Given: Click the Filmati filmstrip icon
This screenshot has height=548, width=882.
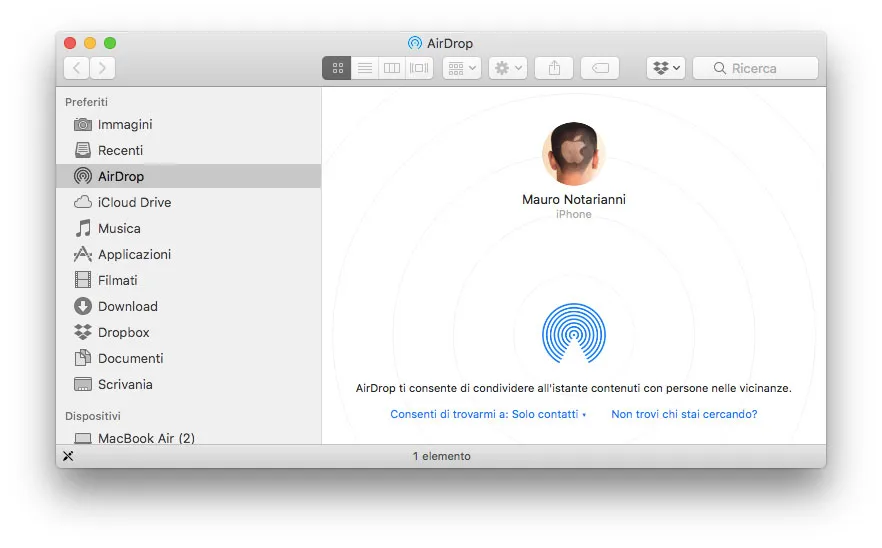Looking at the screenshot, I should point(83,280).
